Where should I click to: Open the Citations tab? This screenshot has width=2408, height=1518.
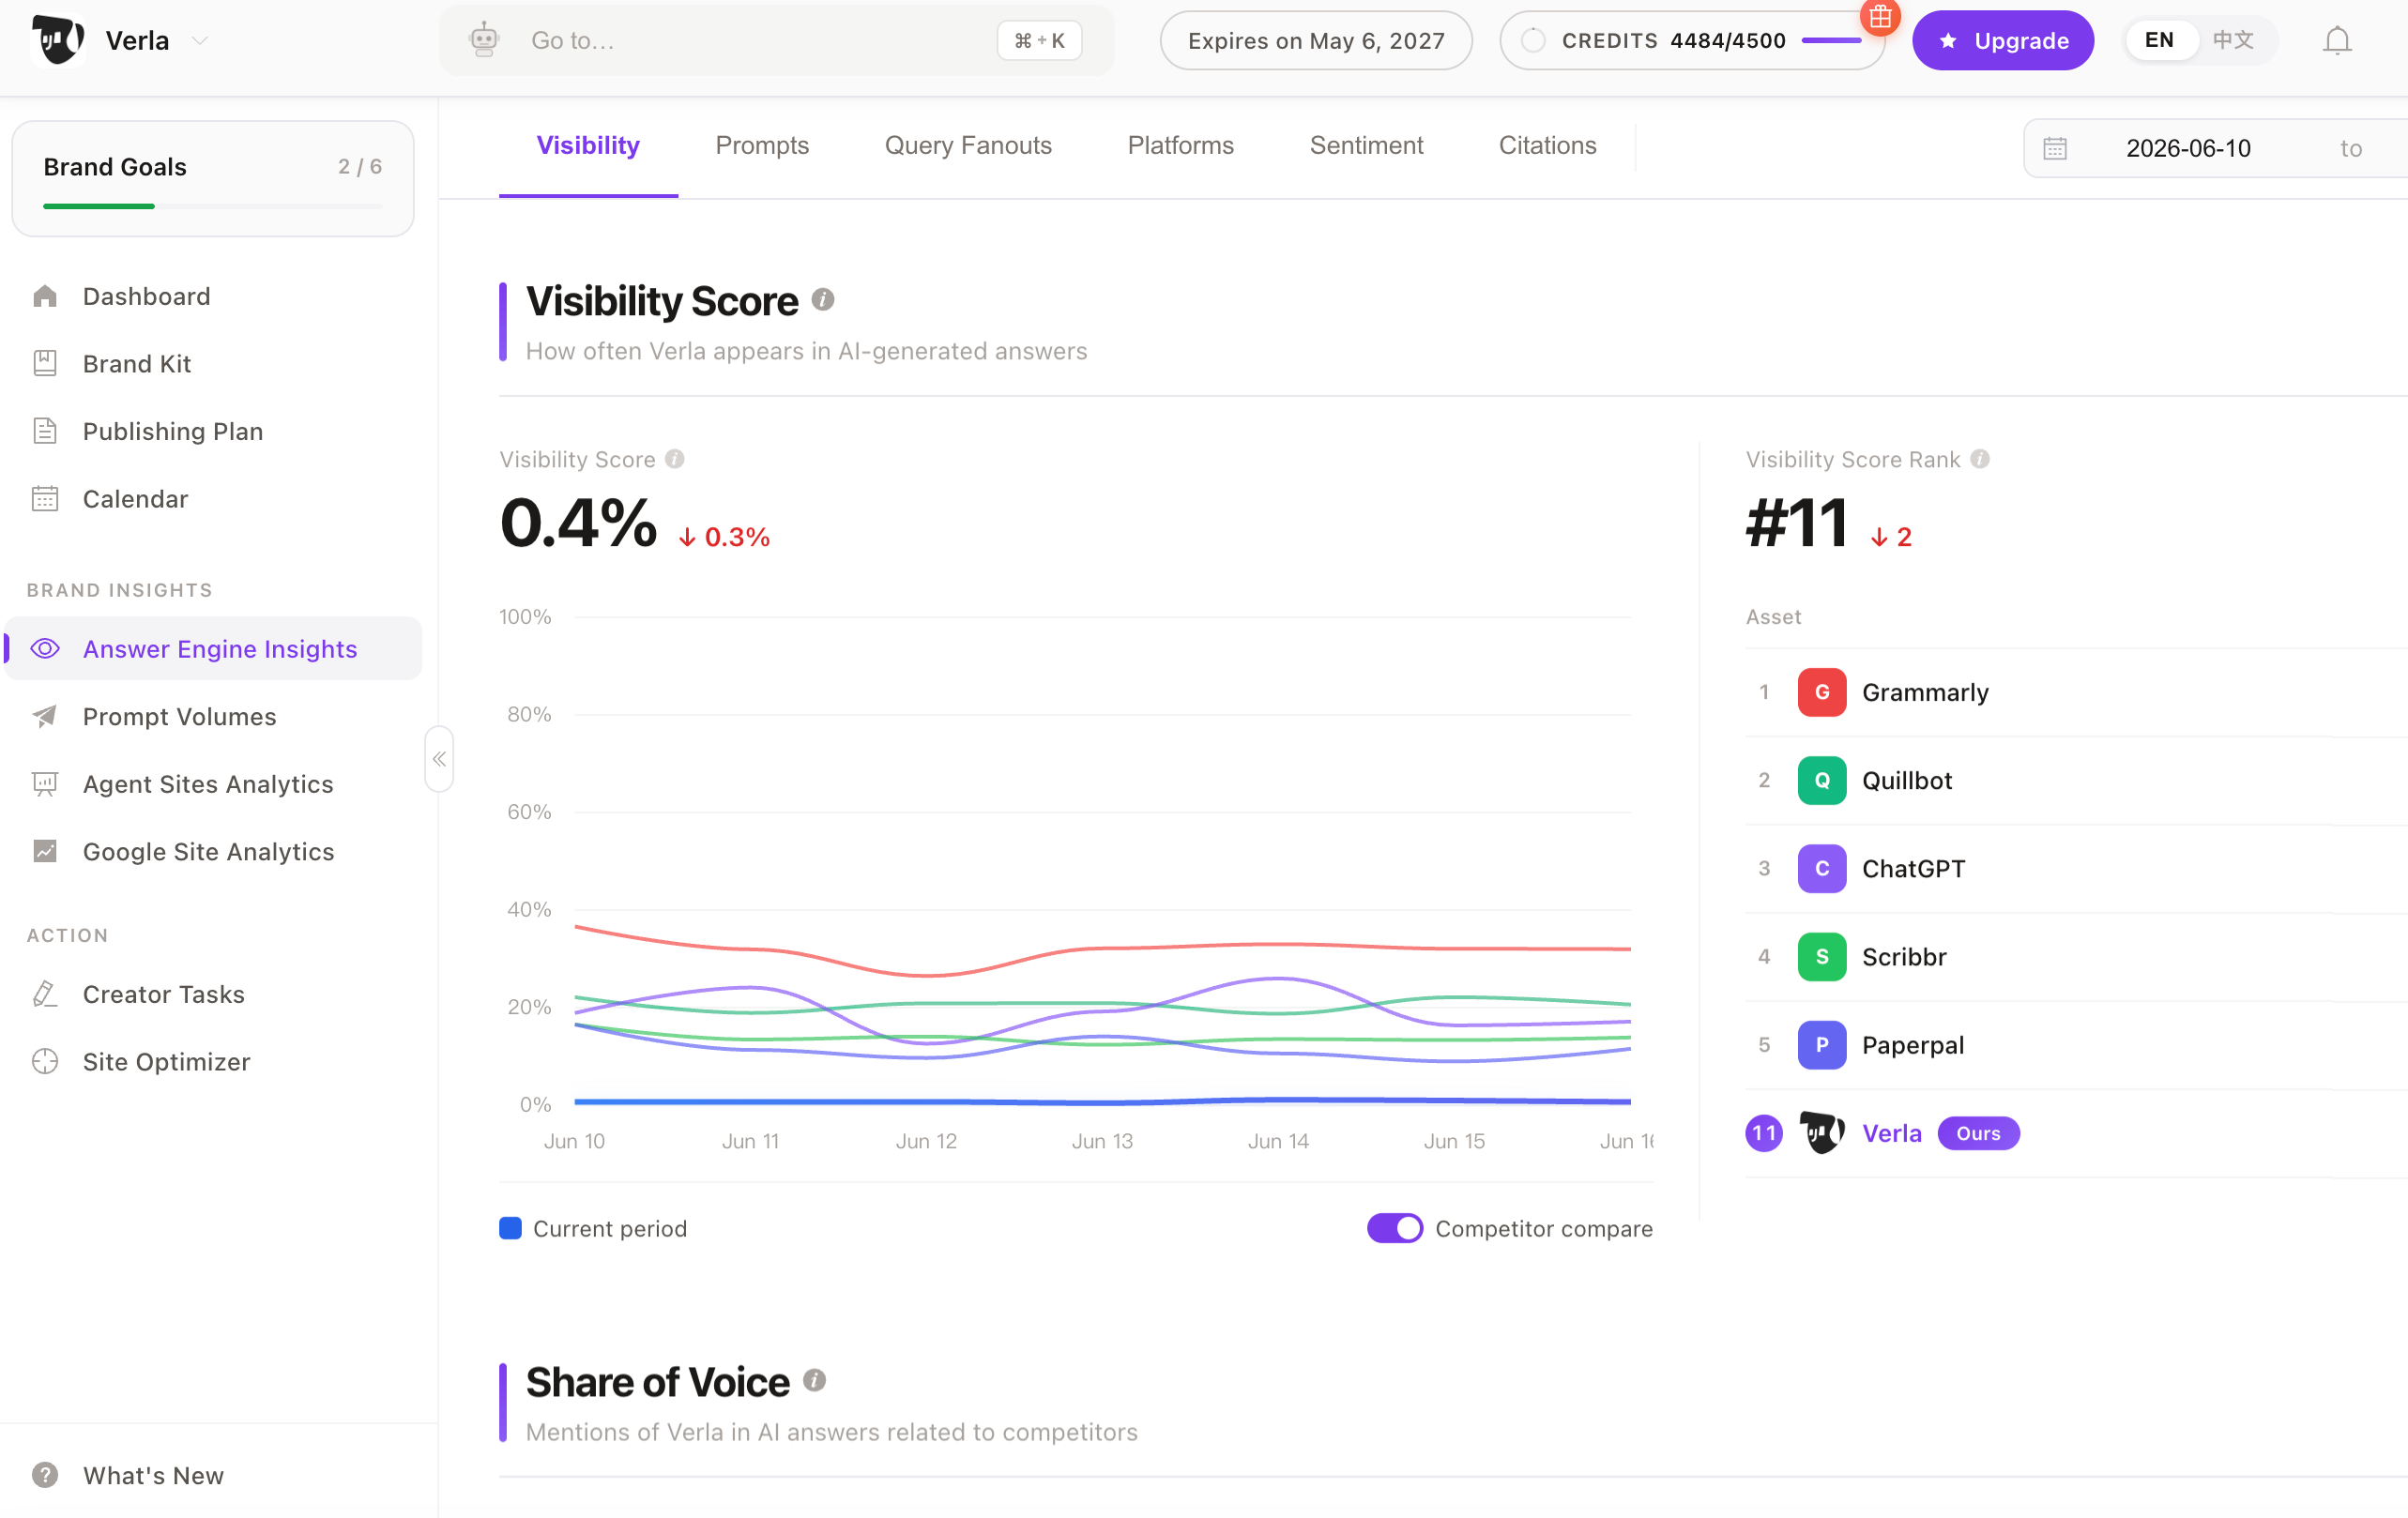(1547, 145)
